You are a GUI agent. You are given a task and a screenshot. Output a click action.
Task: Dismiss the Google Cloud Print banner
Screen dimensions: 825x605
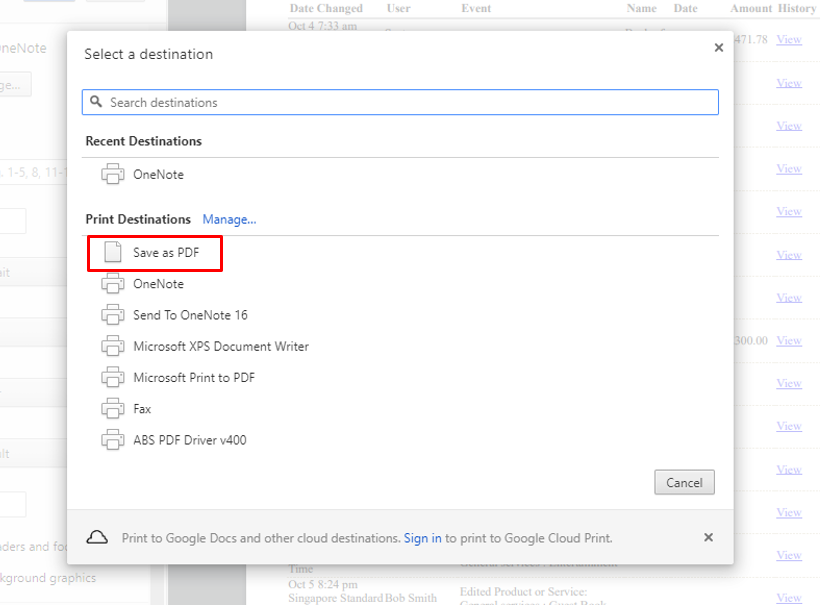708,538
